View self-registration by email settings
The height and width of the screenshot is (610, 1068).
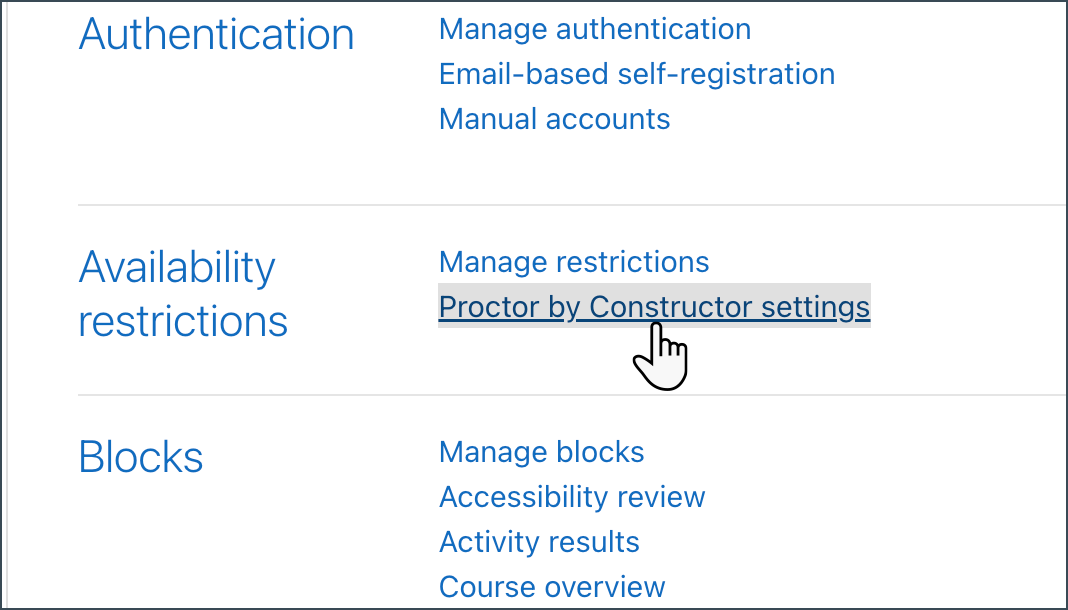click(636, 74)
